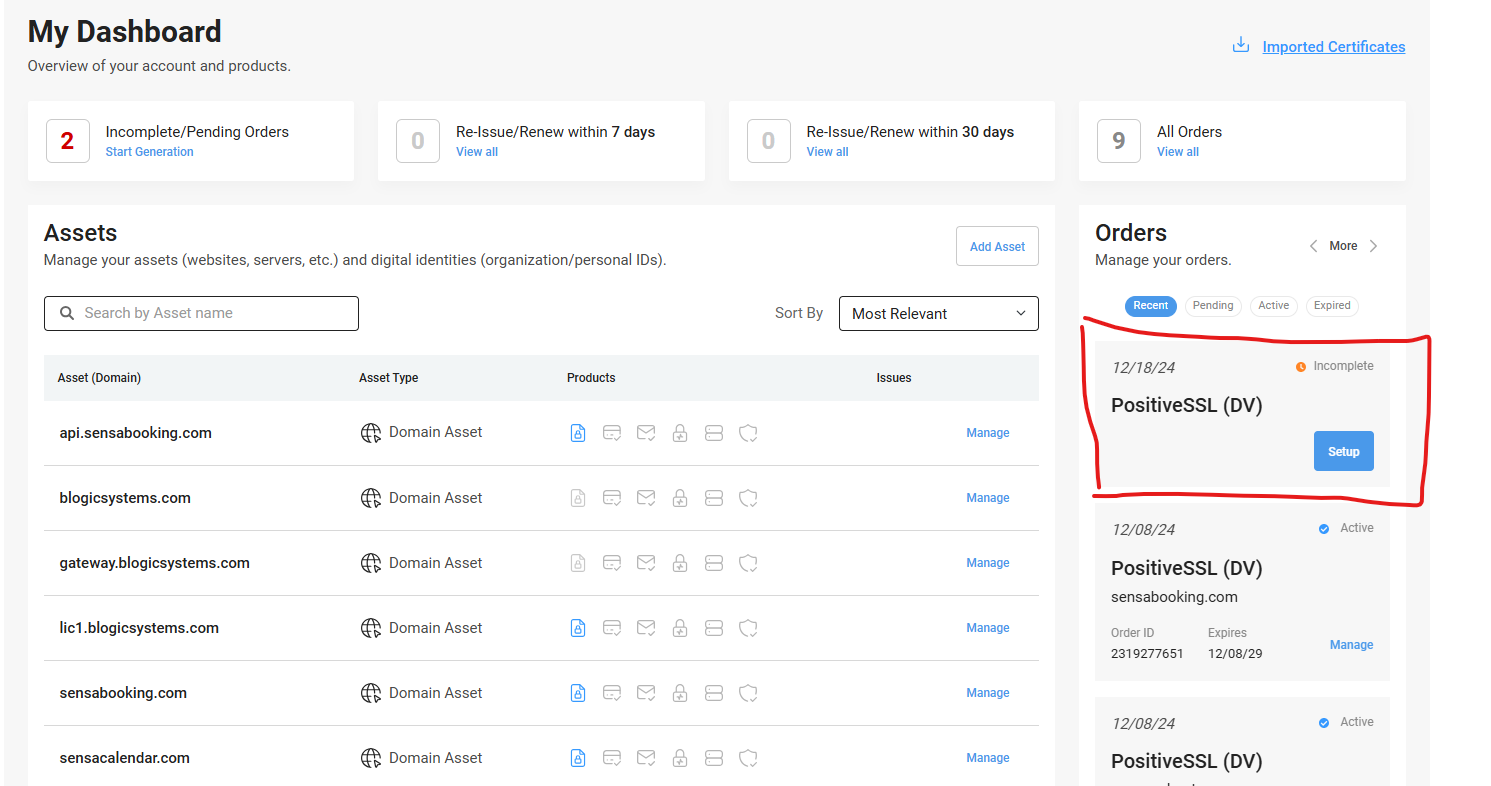Viewport: 1491px width, 786px height.
Task: Click globe icon in api.sensabooking.com row
Action: pyautogui.click(x=371, y=433)
